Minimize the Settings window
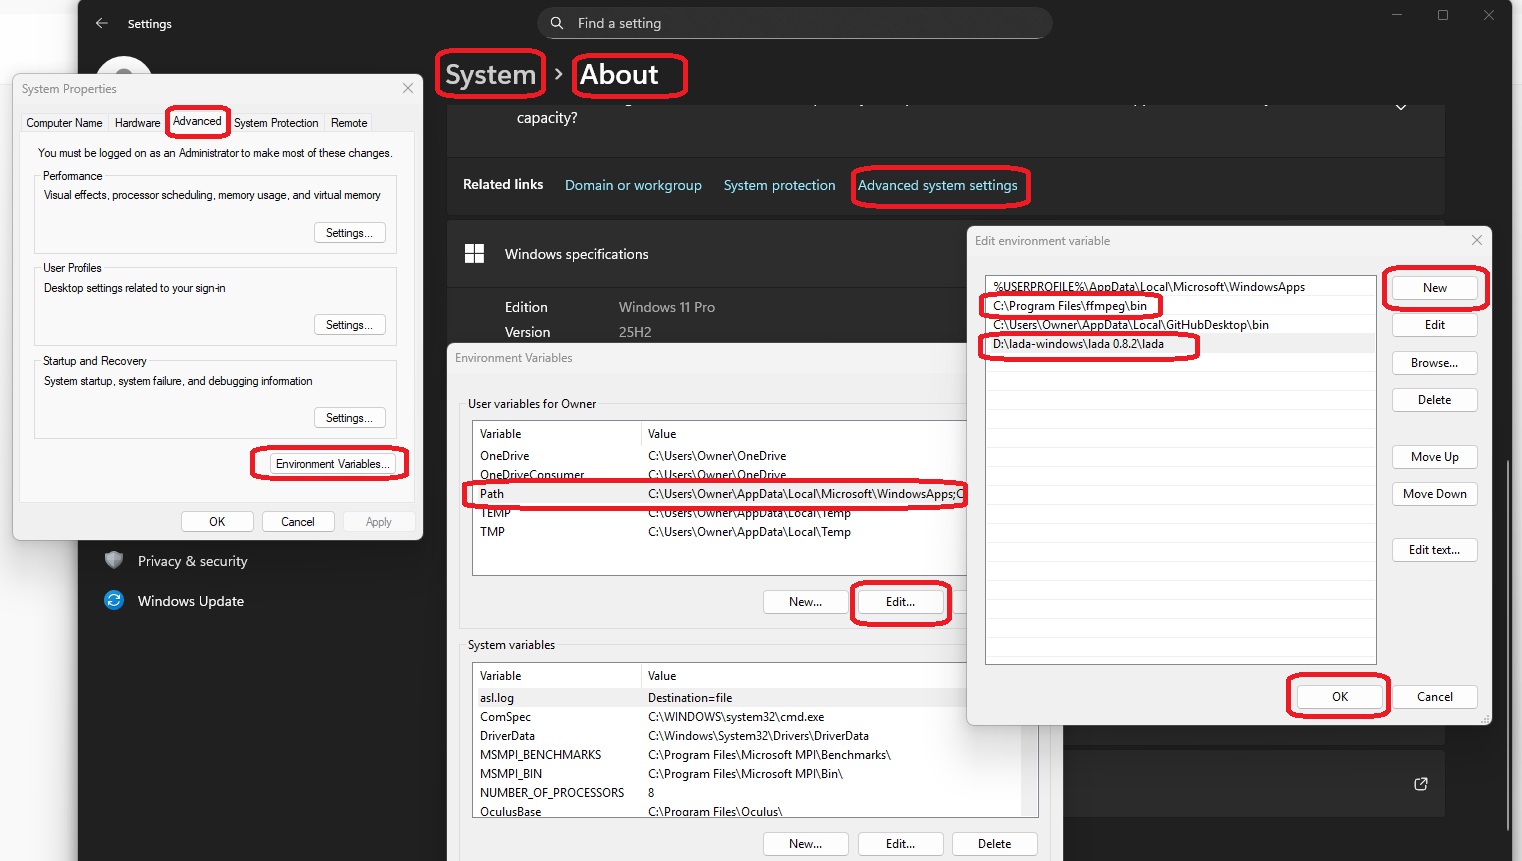 click(x=1397, y=15)
